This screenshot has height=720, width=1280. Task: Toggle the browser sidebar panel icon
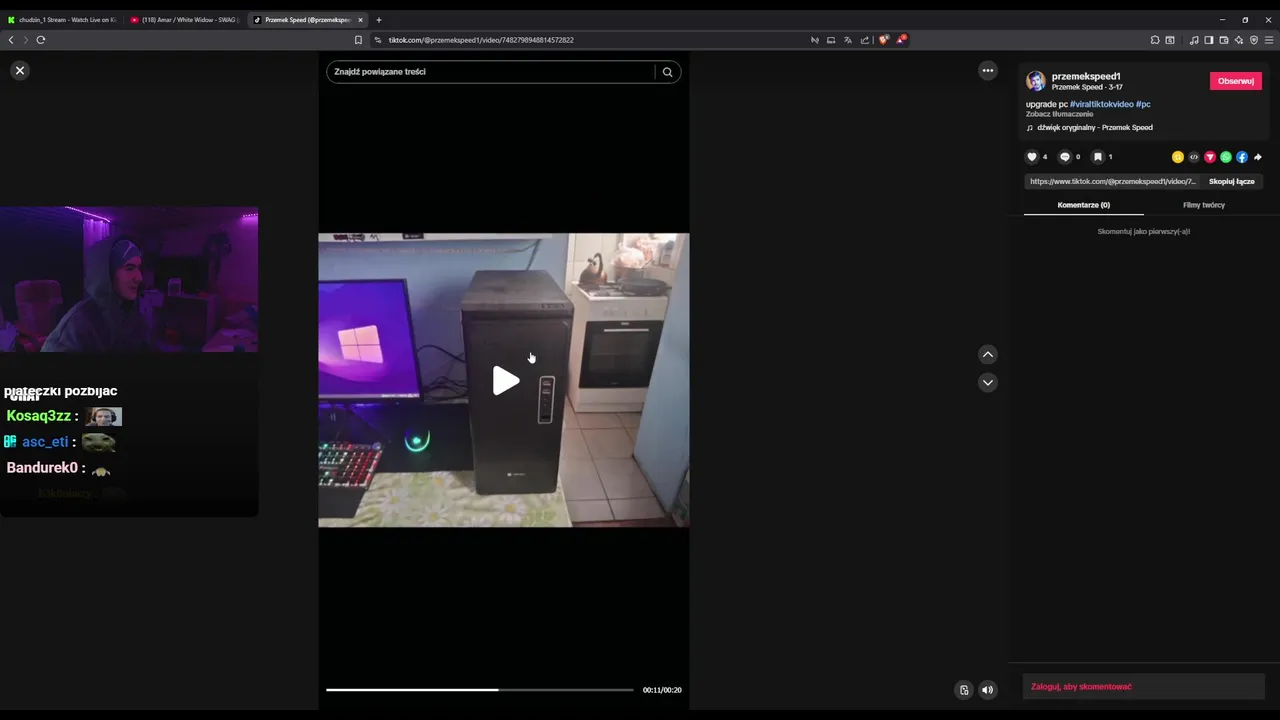tap(1209, 40)
